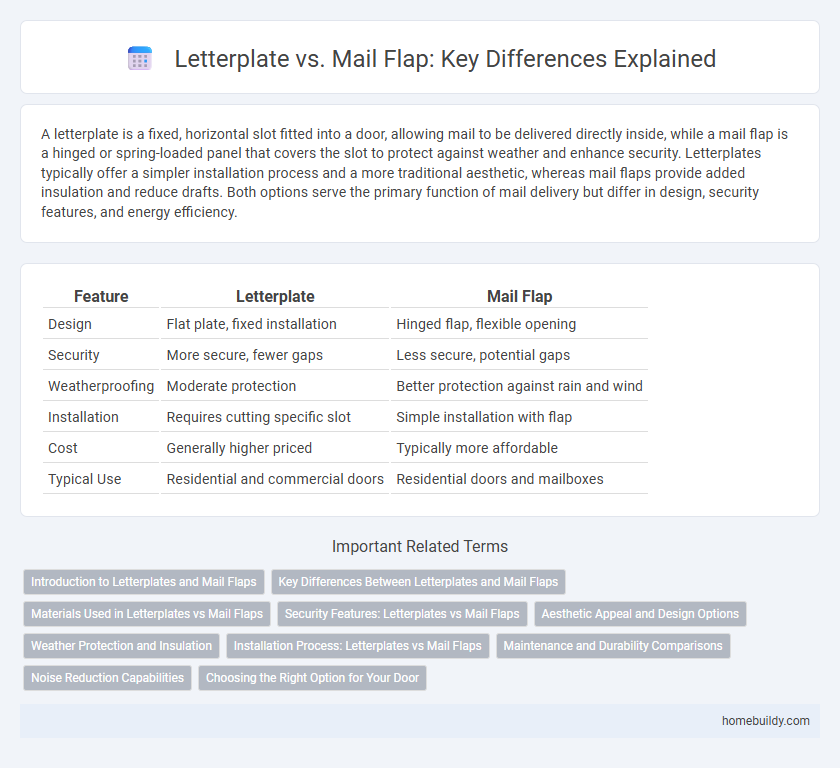
Task: Select the 'Mail Flap' column header
Action: tap(520, 296)
